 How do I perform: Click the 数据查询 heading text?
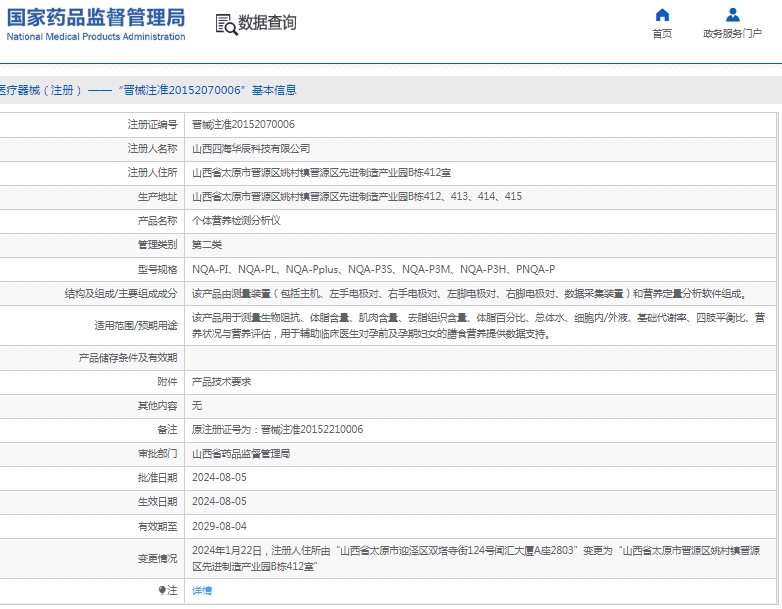coord(267,23)
